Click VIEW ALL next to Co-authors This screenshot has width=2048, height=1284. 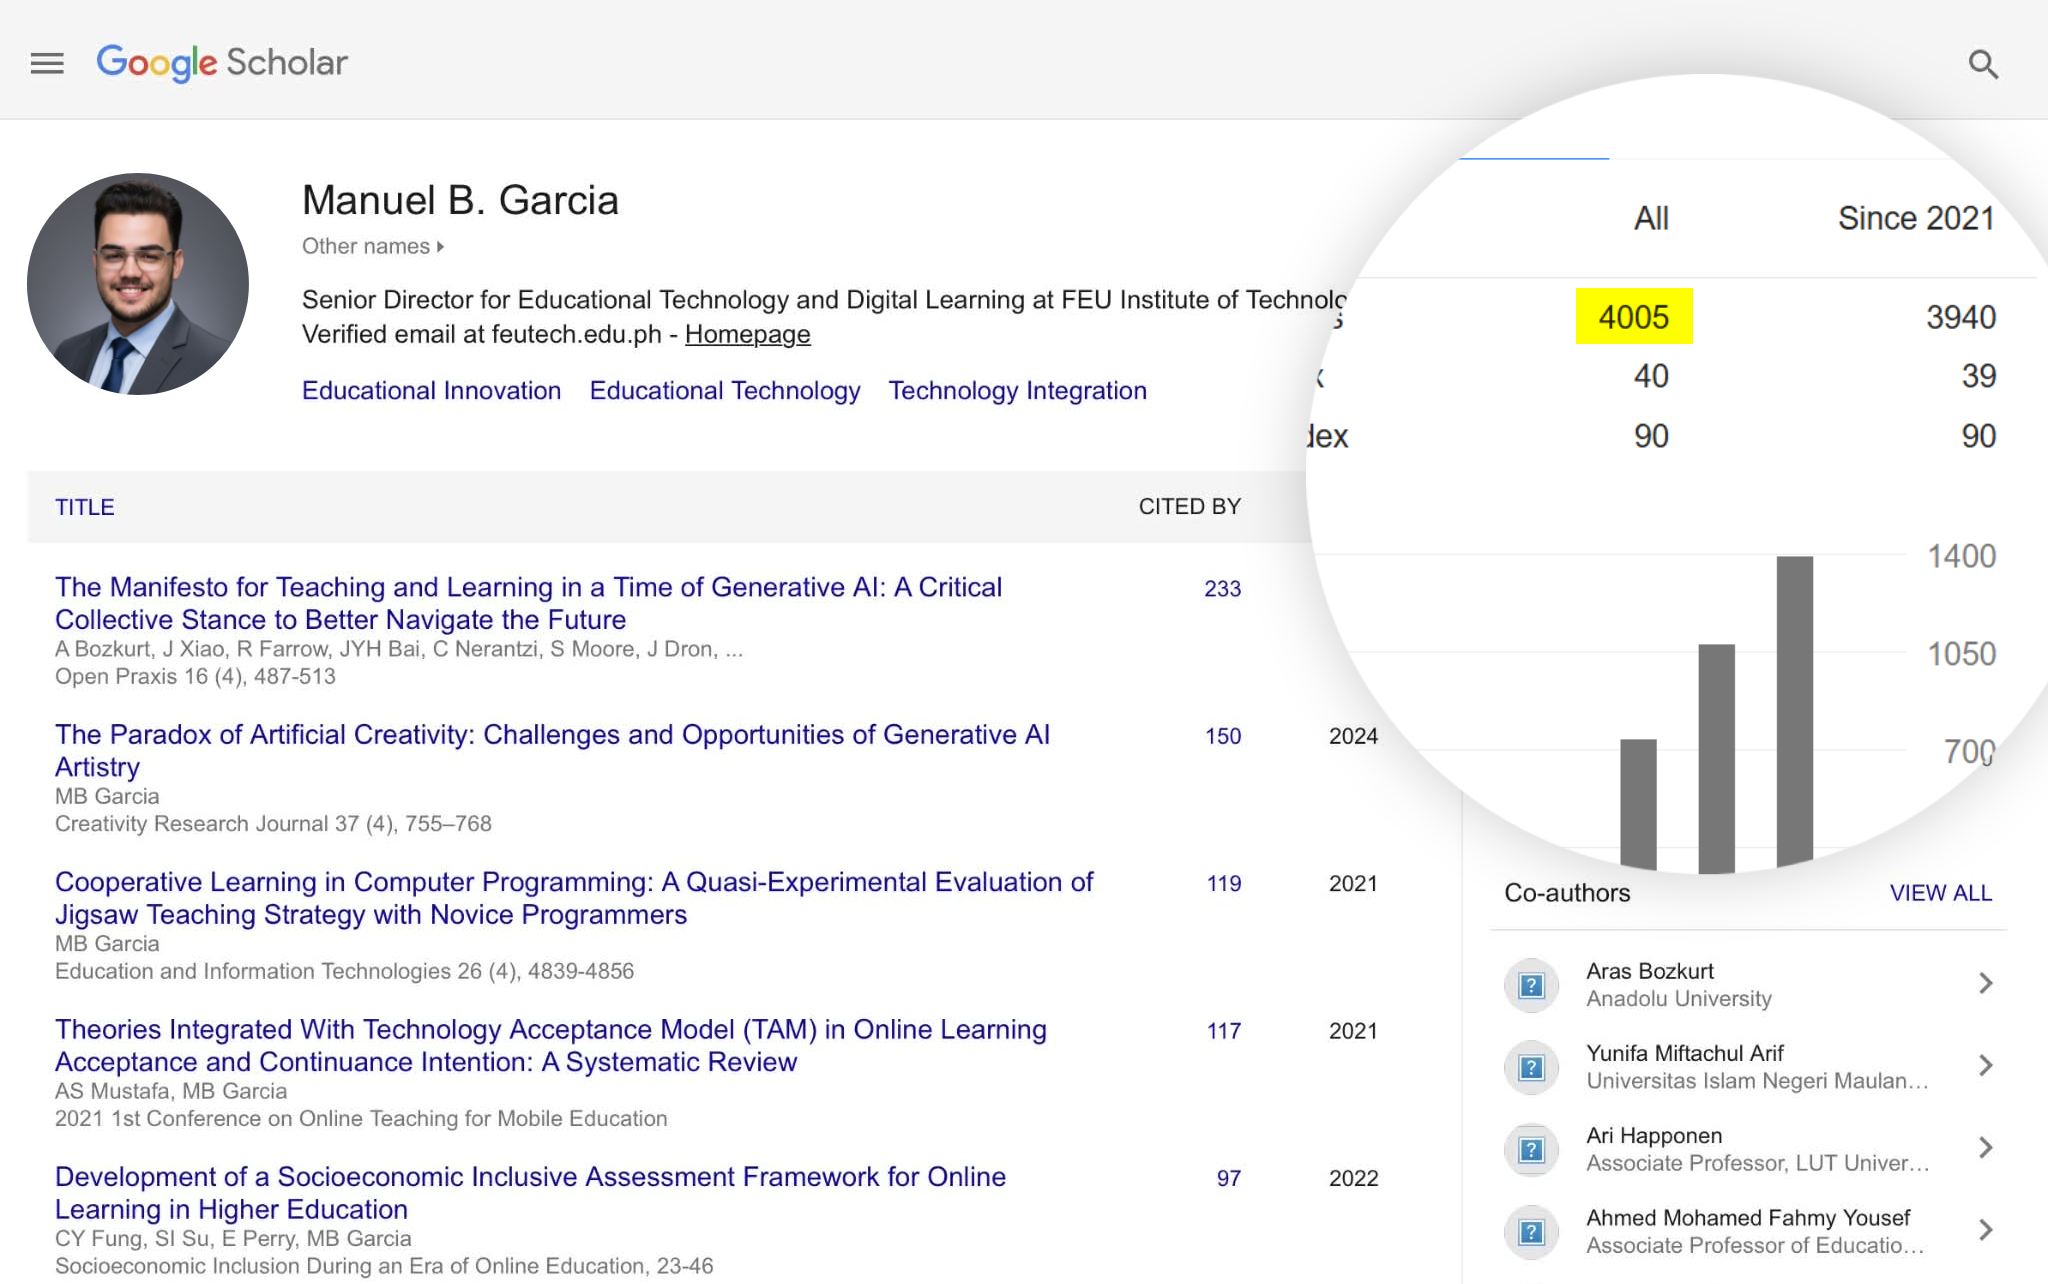click(x=1941, y=893)
